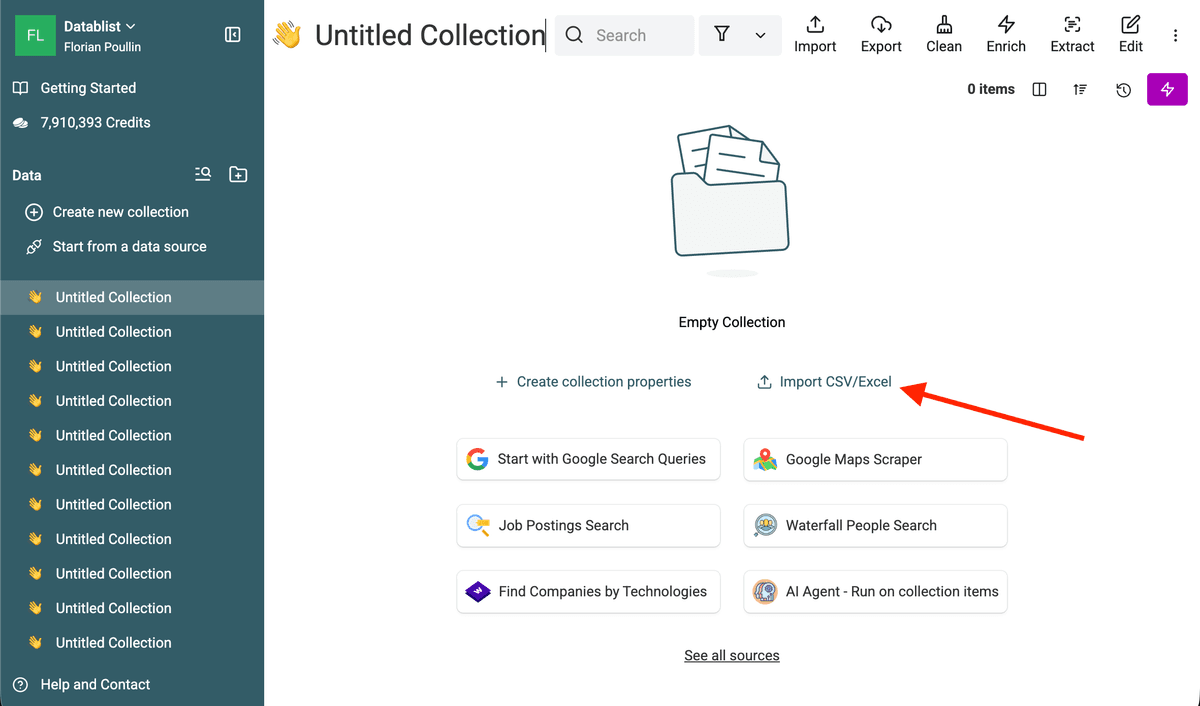The width and height of the screenshot is (1200, 706).
Task: Click the filter funnel icon
Action: click(x=722, y=35)
